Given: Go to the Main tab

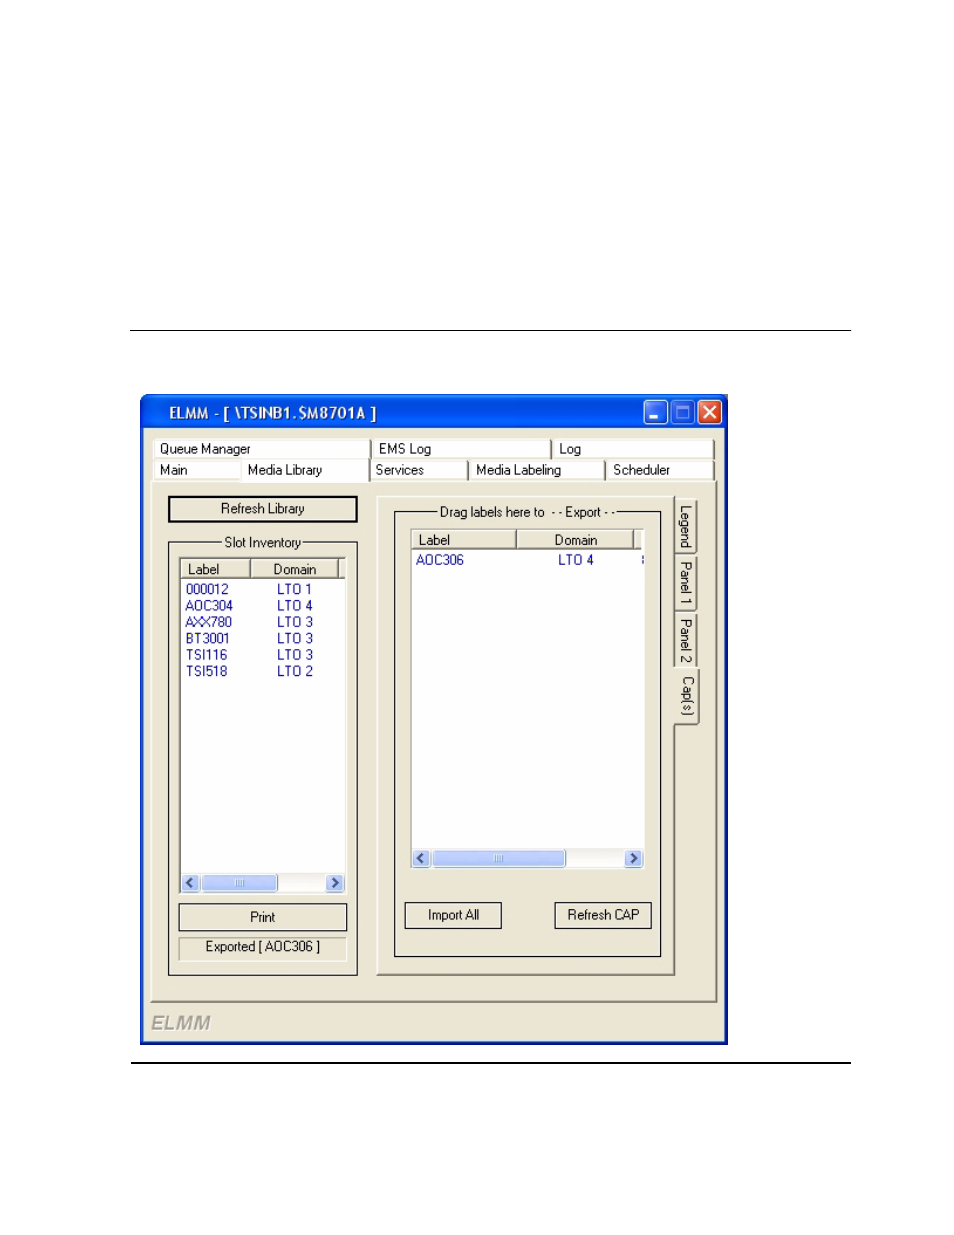Looking at the screenshot, I should pyautogui.click(x=196, y=470).
